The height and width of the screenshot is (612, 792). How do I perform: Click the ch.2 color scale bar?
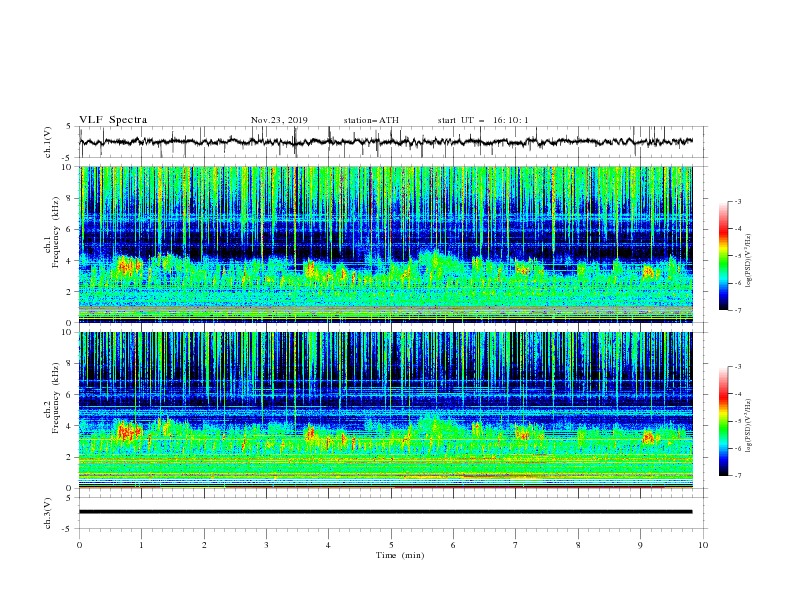click(723, 421)
